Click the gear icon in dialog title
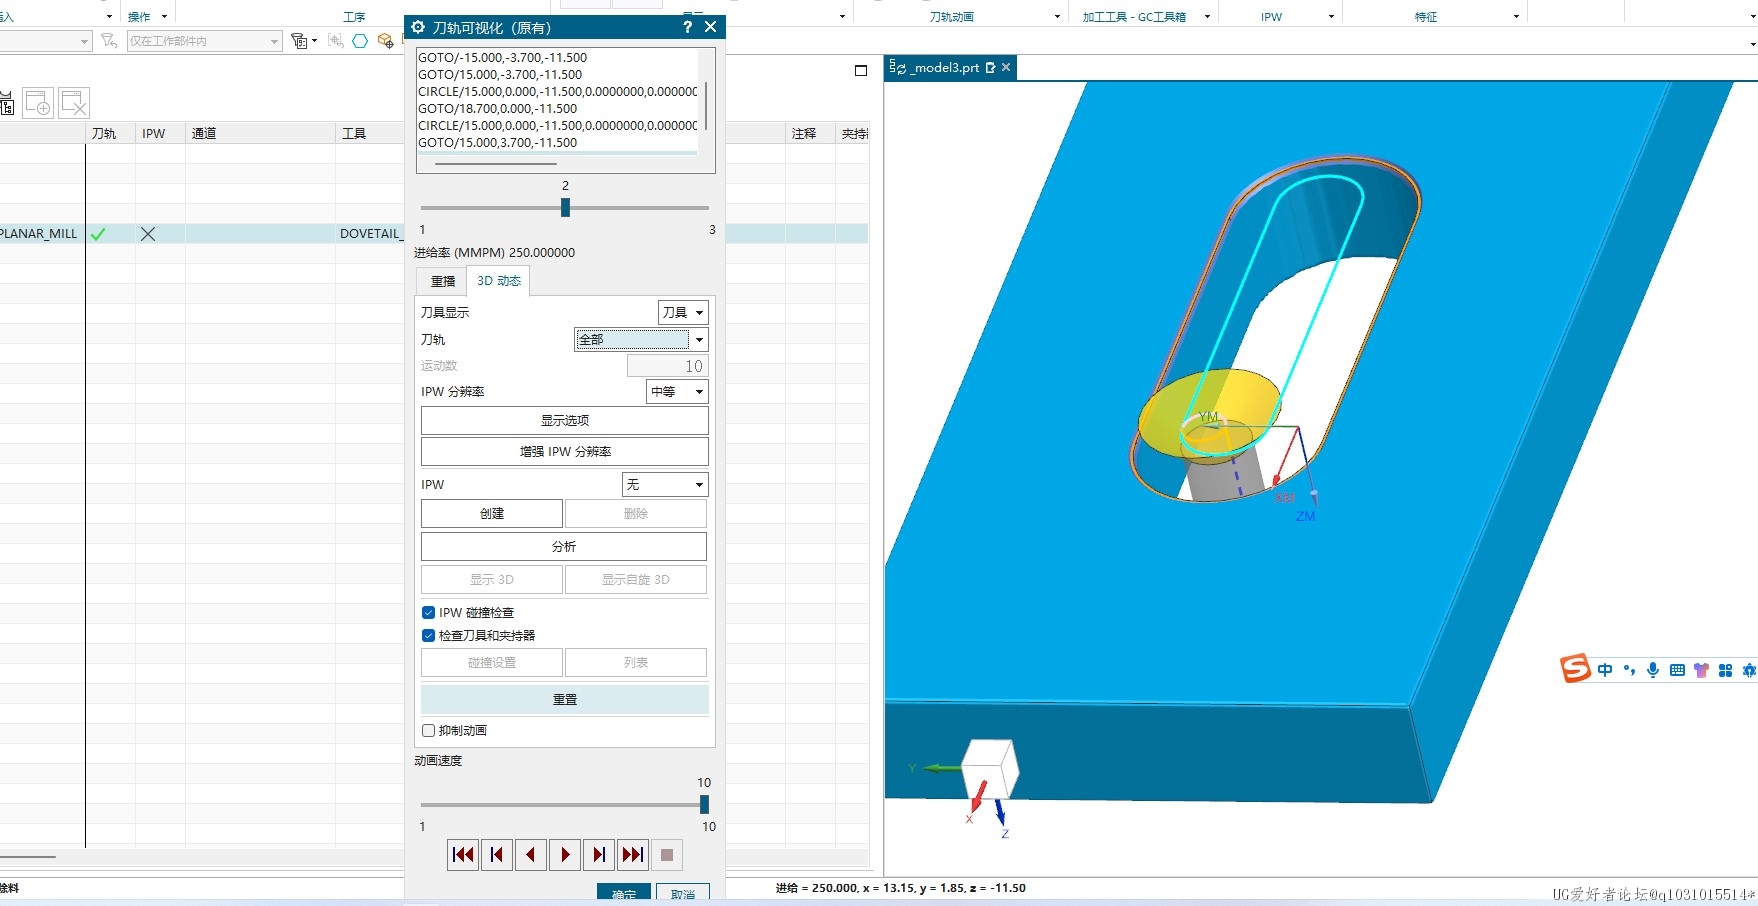 tap(418, 27)
